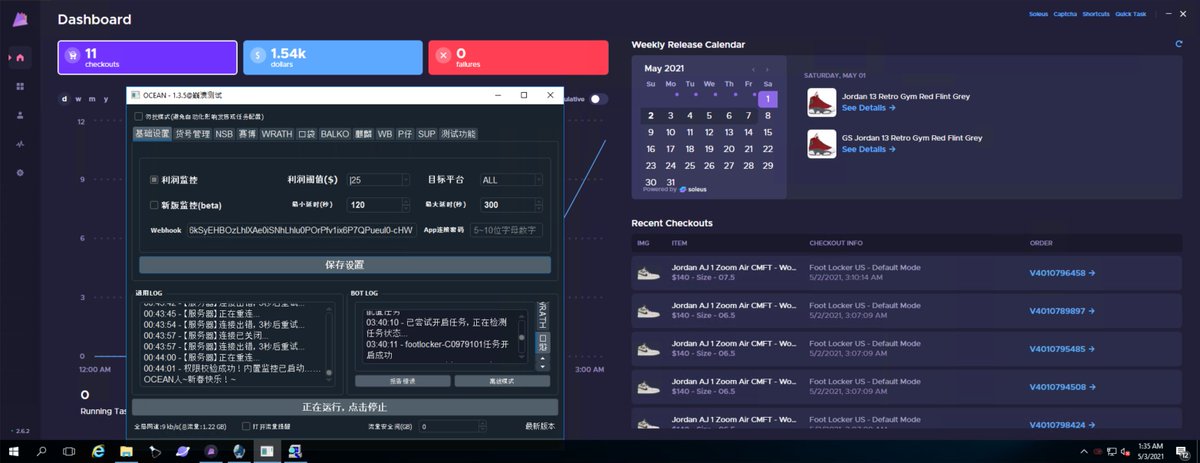1200x463 pixels.
Task: Click the 正在运行, 点击停止 button
Action: point(344,407)
